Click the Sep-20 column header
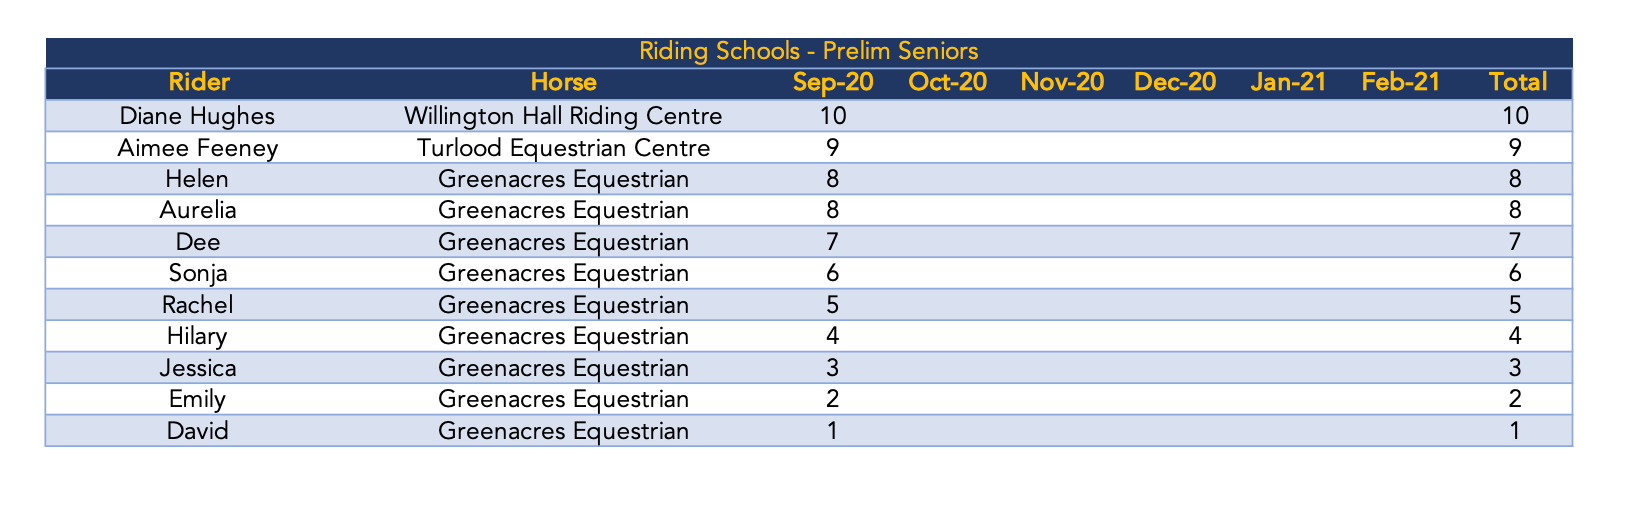Image resolution: width=1628 pixels, height=508 pixels. pos(833,82)
